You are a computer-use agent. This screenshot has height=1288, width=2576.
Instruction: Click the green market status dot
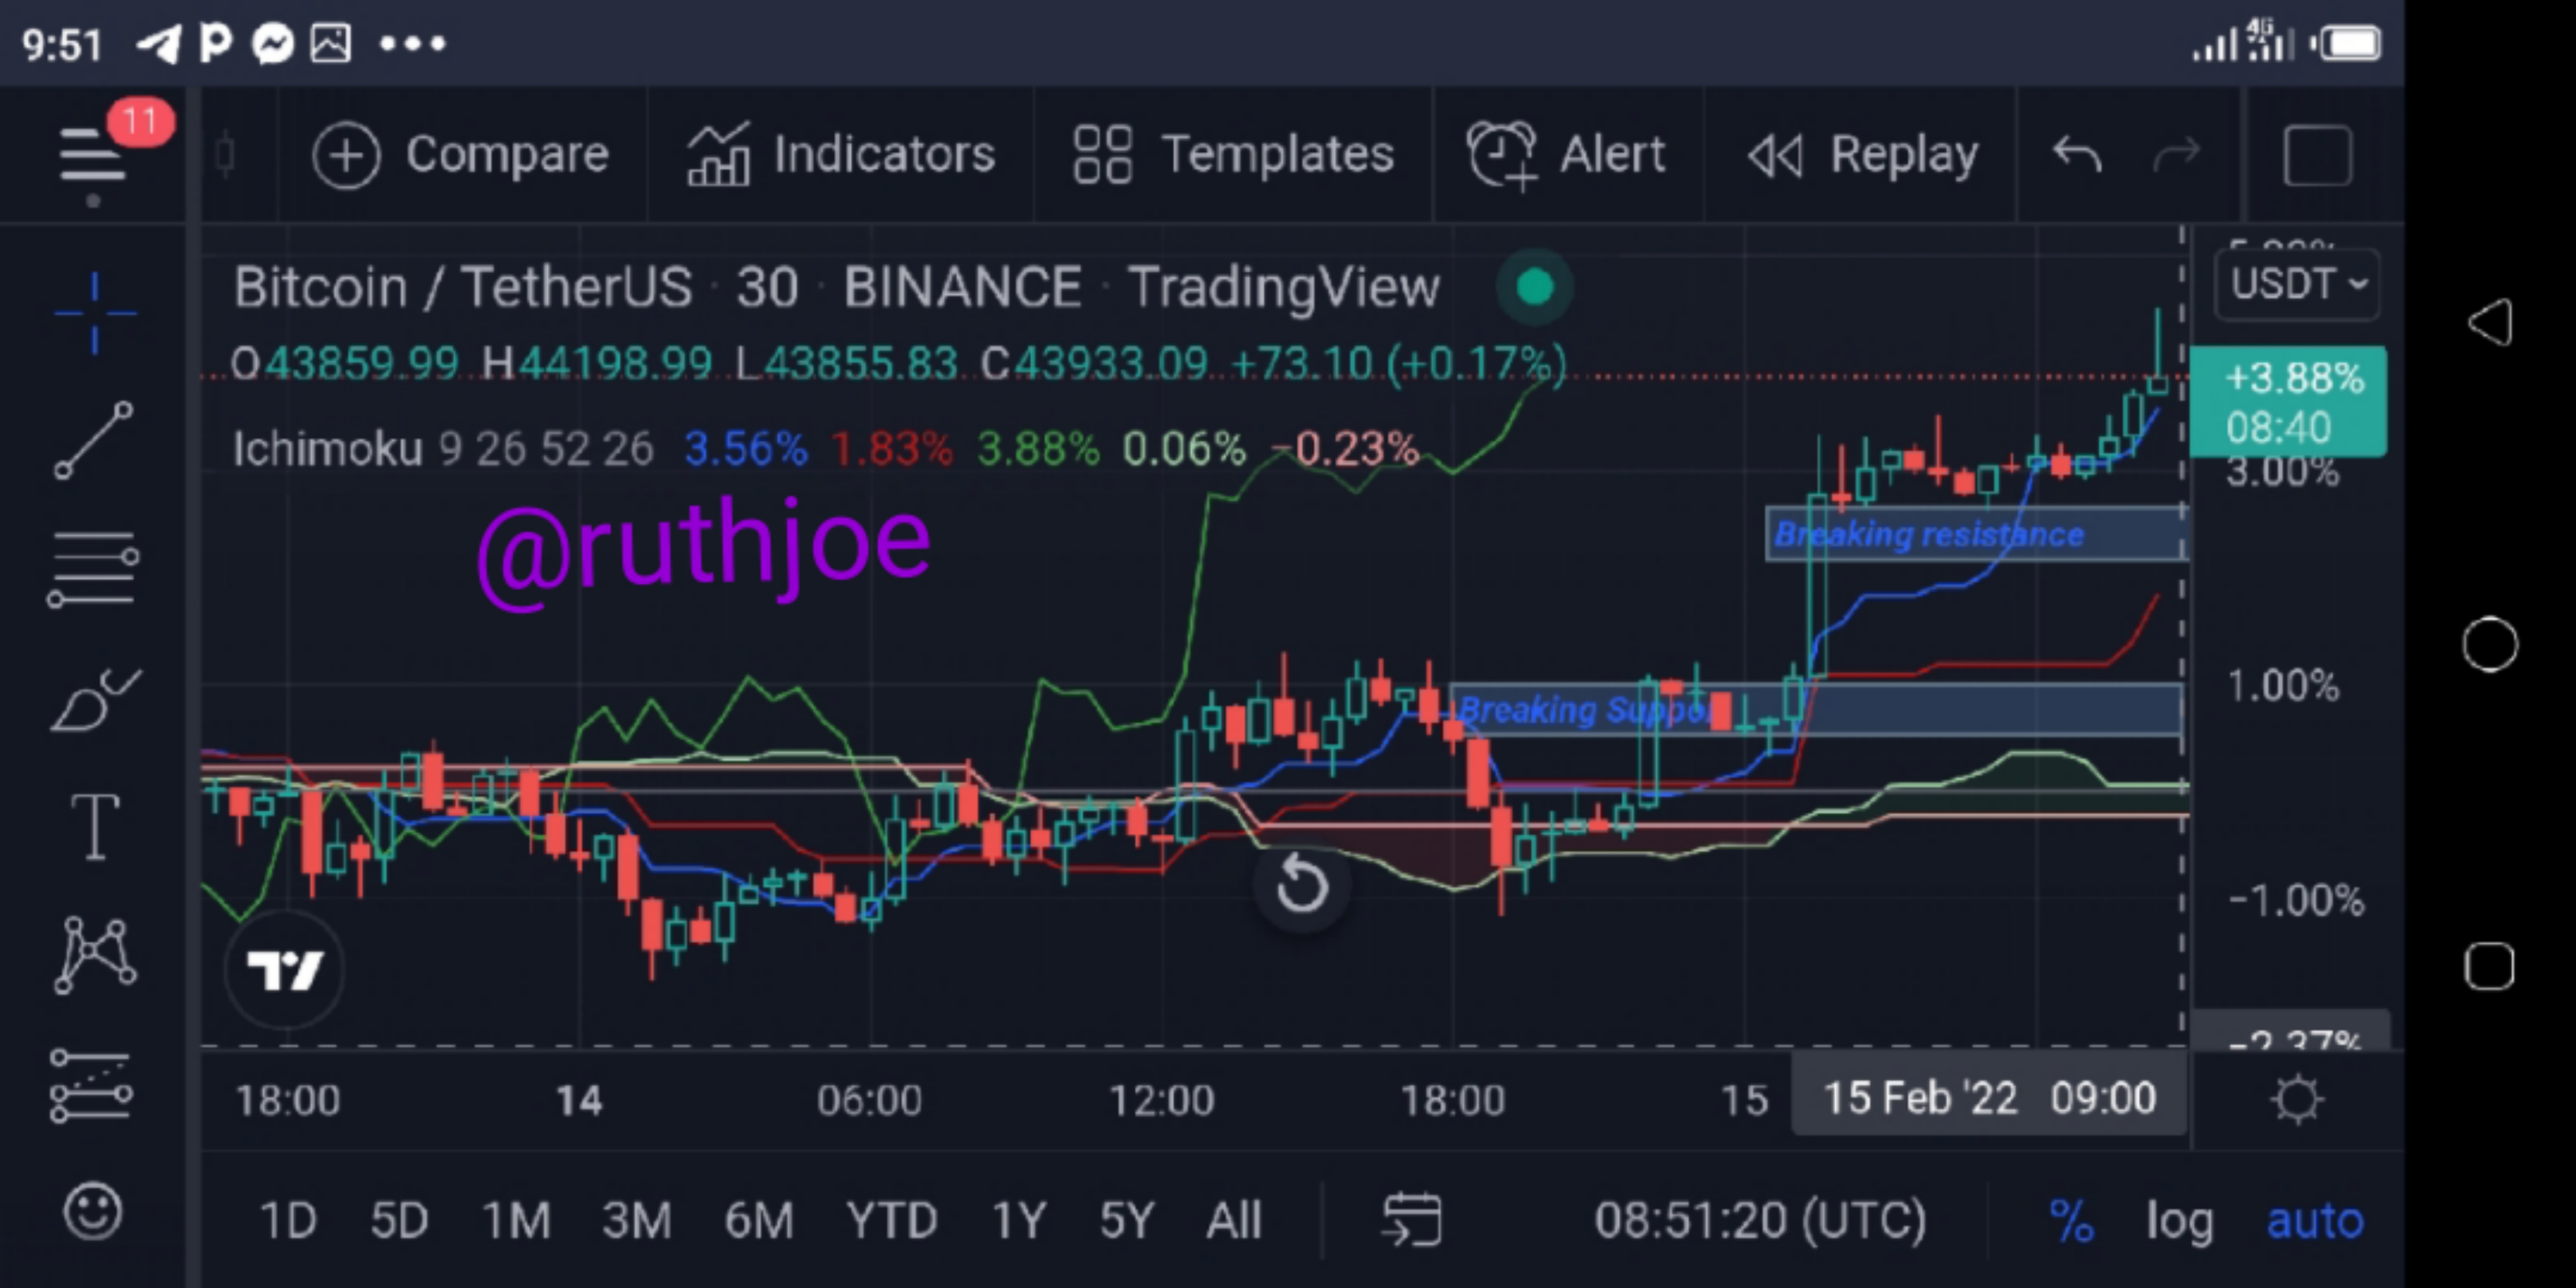click(1535, 287)
